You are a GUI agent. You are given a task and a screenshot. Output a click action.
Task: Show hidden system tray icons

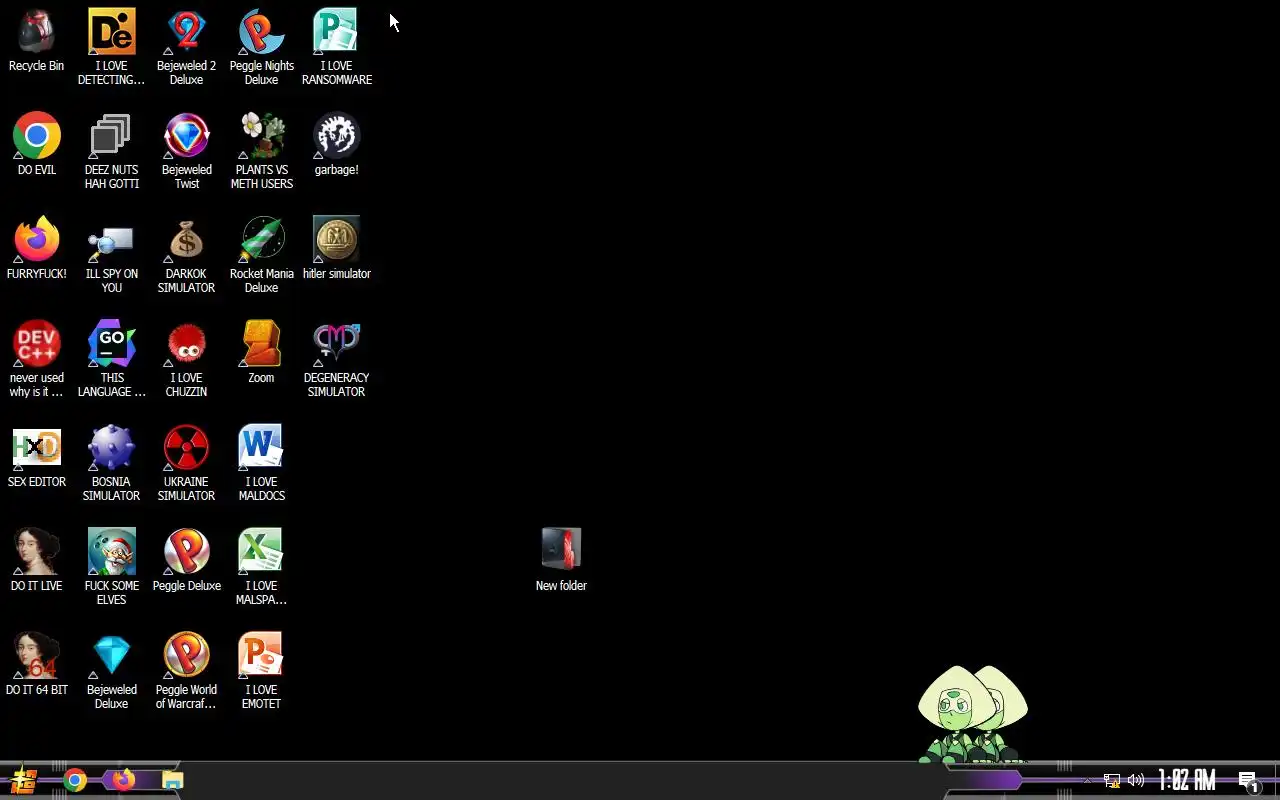pyautogui.click(x=1087, y=780)
